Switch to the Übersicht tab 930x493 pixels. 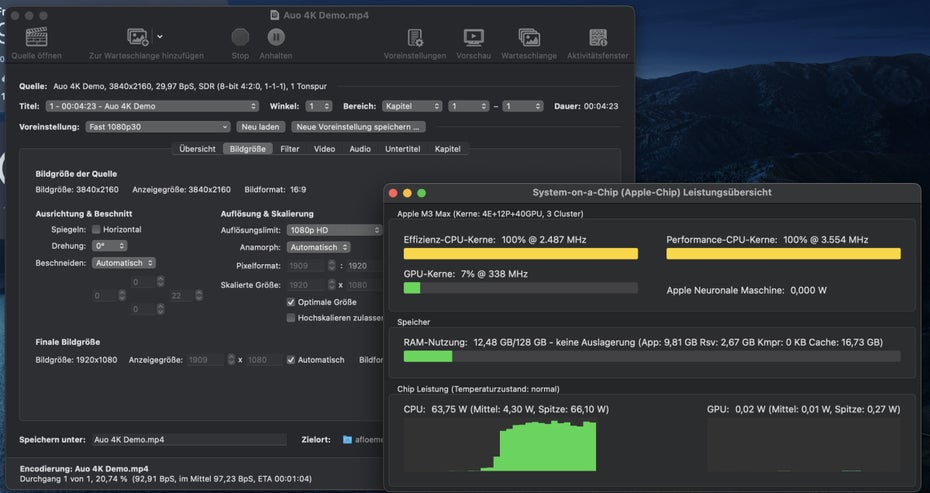198,149
